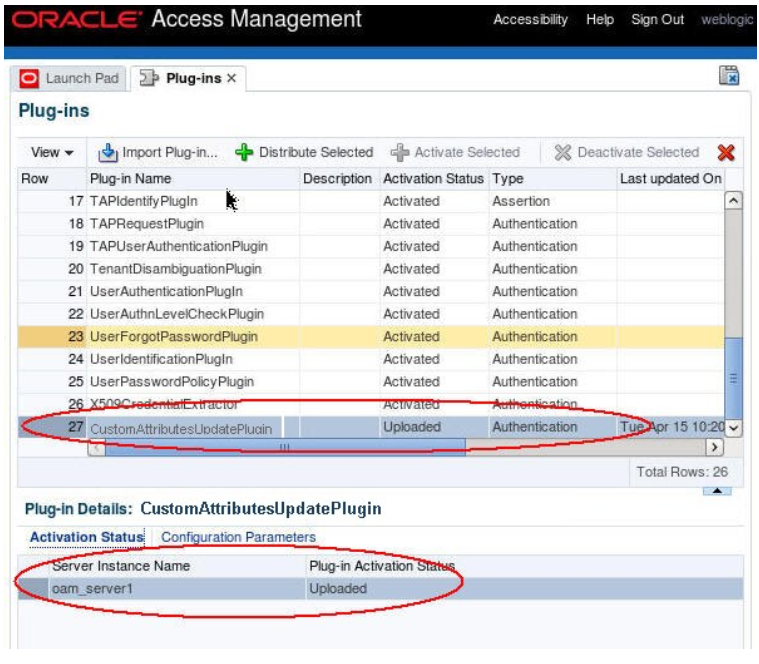Screen dimensions: 759x664
Task: Open the Help link
Action: [600, 19]
